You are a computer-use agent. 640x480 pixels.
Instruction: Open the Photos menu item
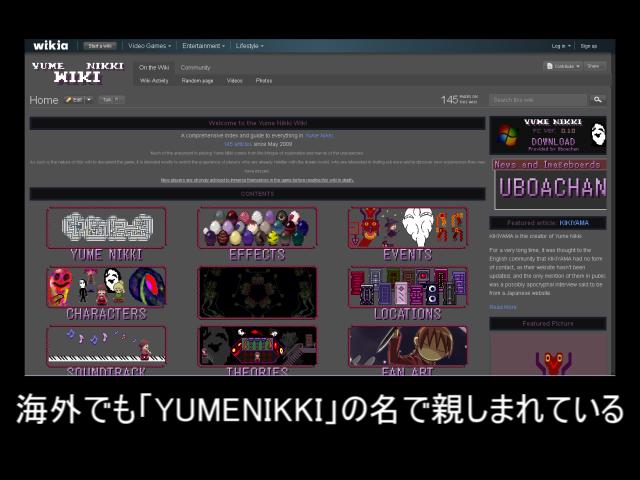[x=264, y=81]
